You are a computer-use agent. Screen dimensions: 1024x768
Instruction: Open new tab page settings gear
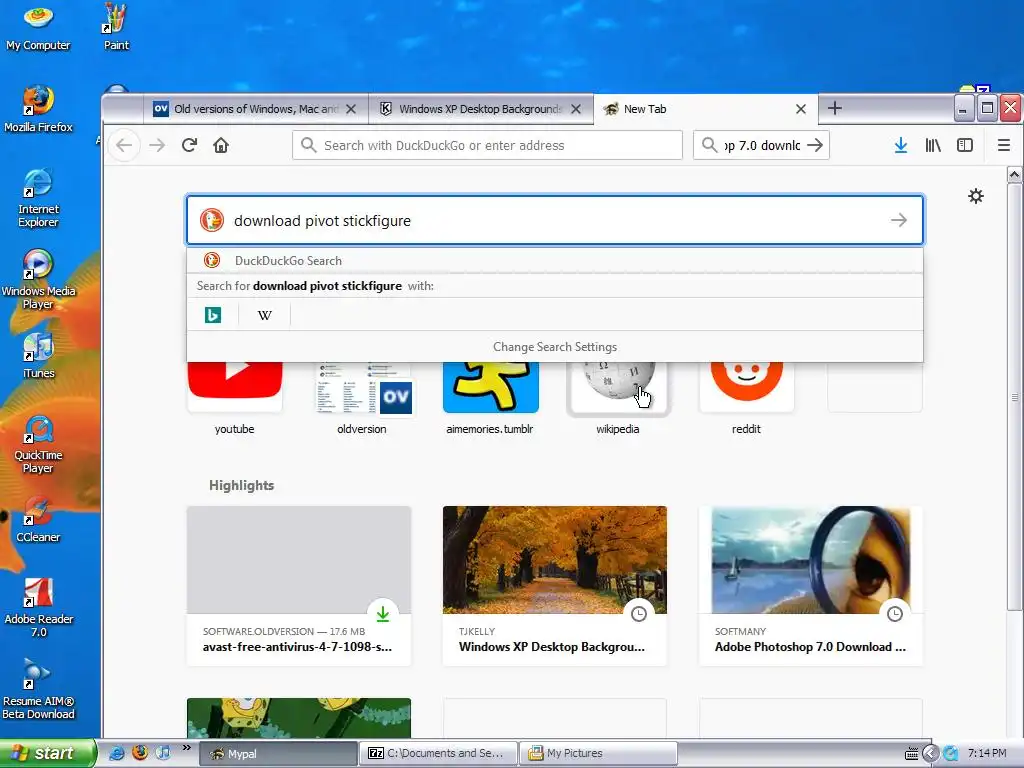point(976,196)
